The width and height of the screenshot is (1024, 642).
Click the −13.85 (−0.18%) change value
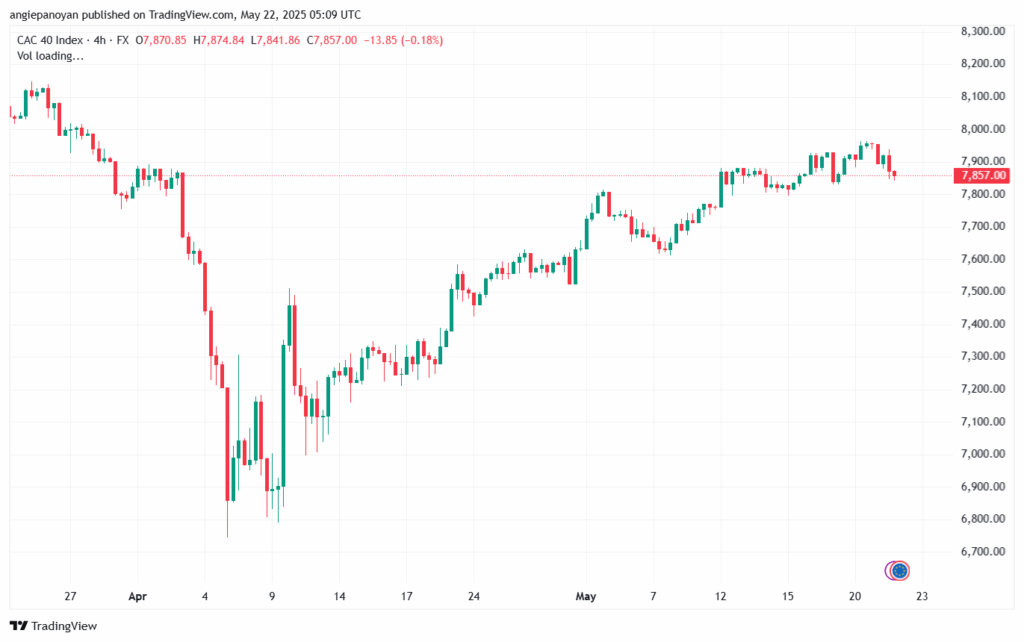(x=403, y=40)
